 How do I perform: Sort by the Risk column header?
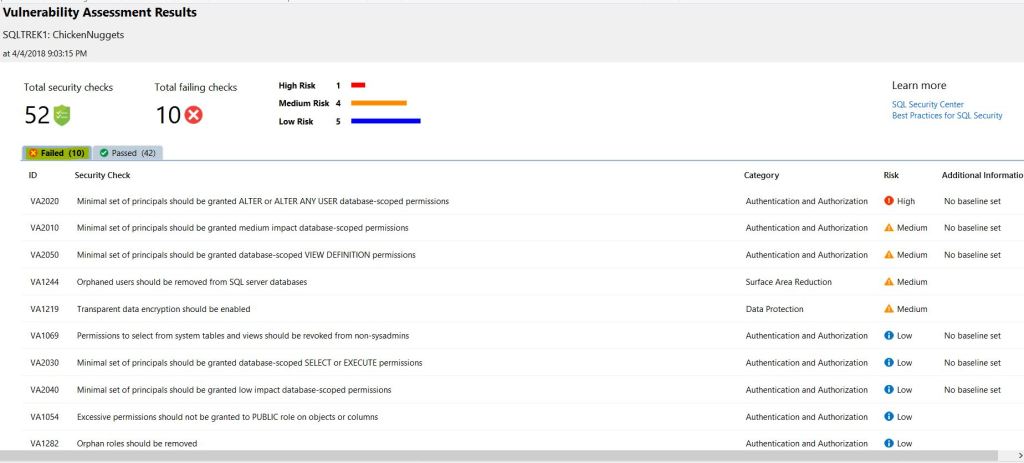tap(891, 176)
